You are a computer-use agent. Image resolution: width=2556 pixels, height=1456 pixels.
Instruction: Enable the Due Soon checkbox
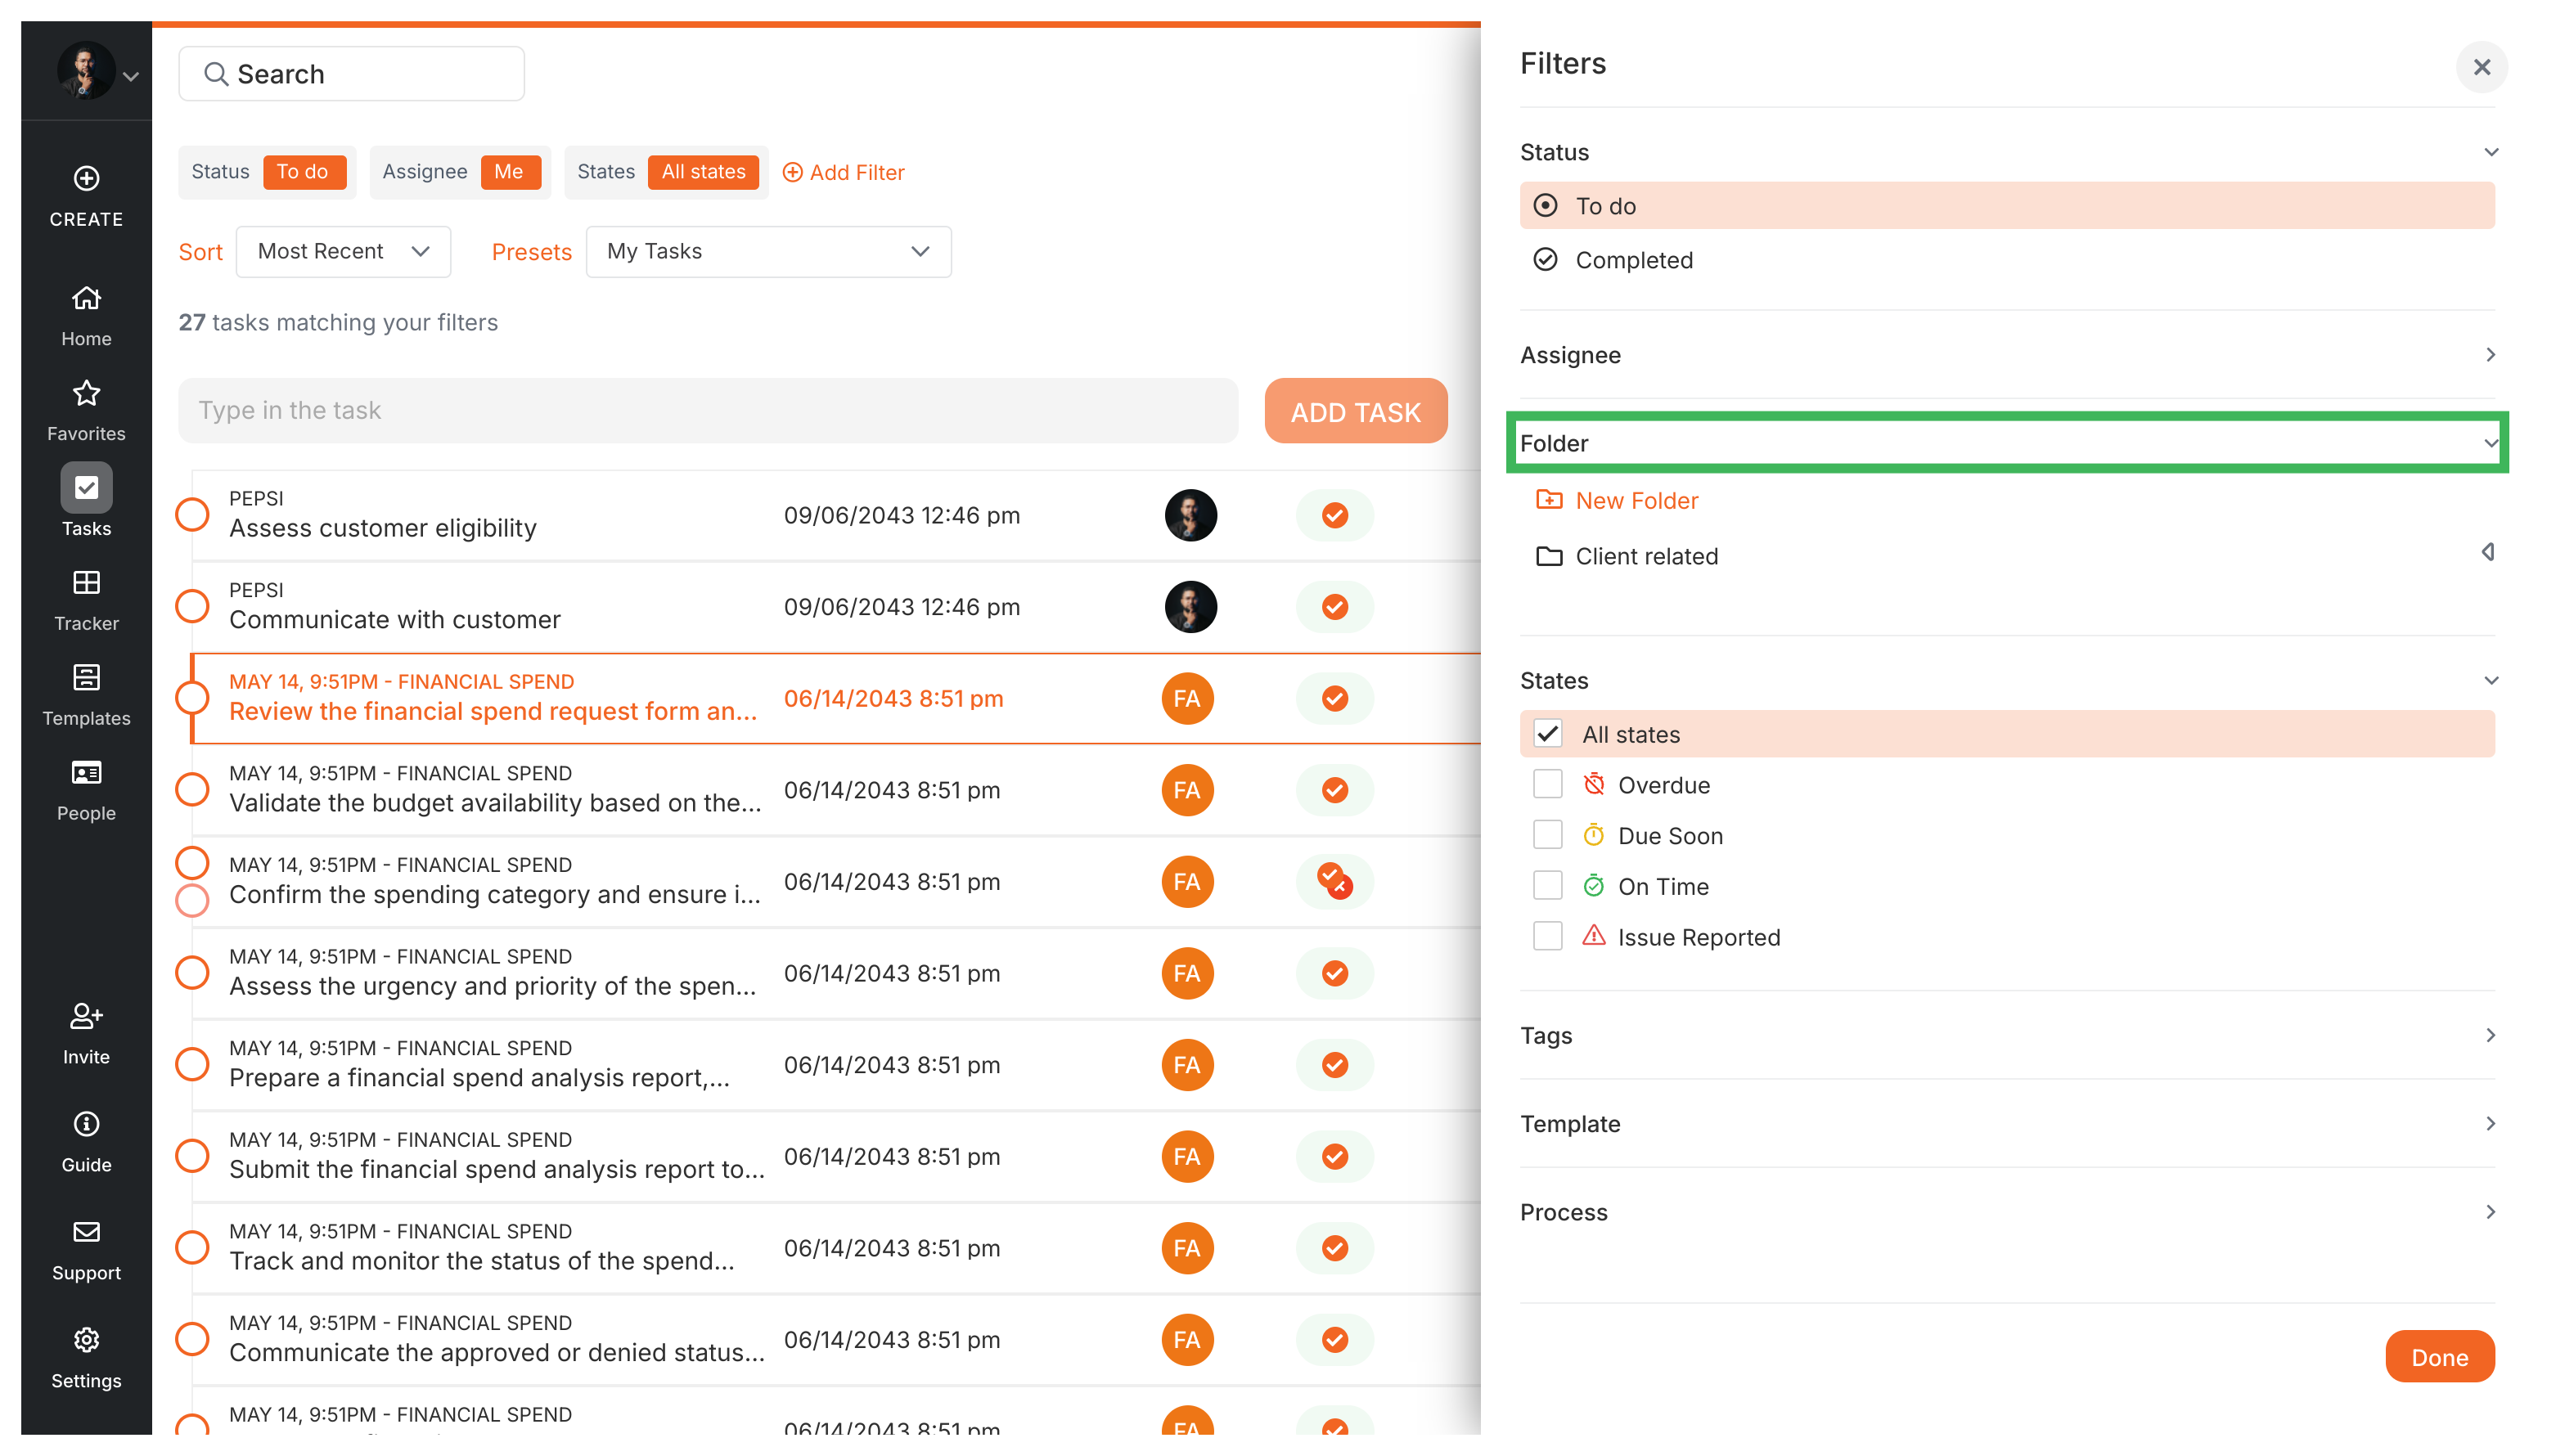coord(1547,835)
